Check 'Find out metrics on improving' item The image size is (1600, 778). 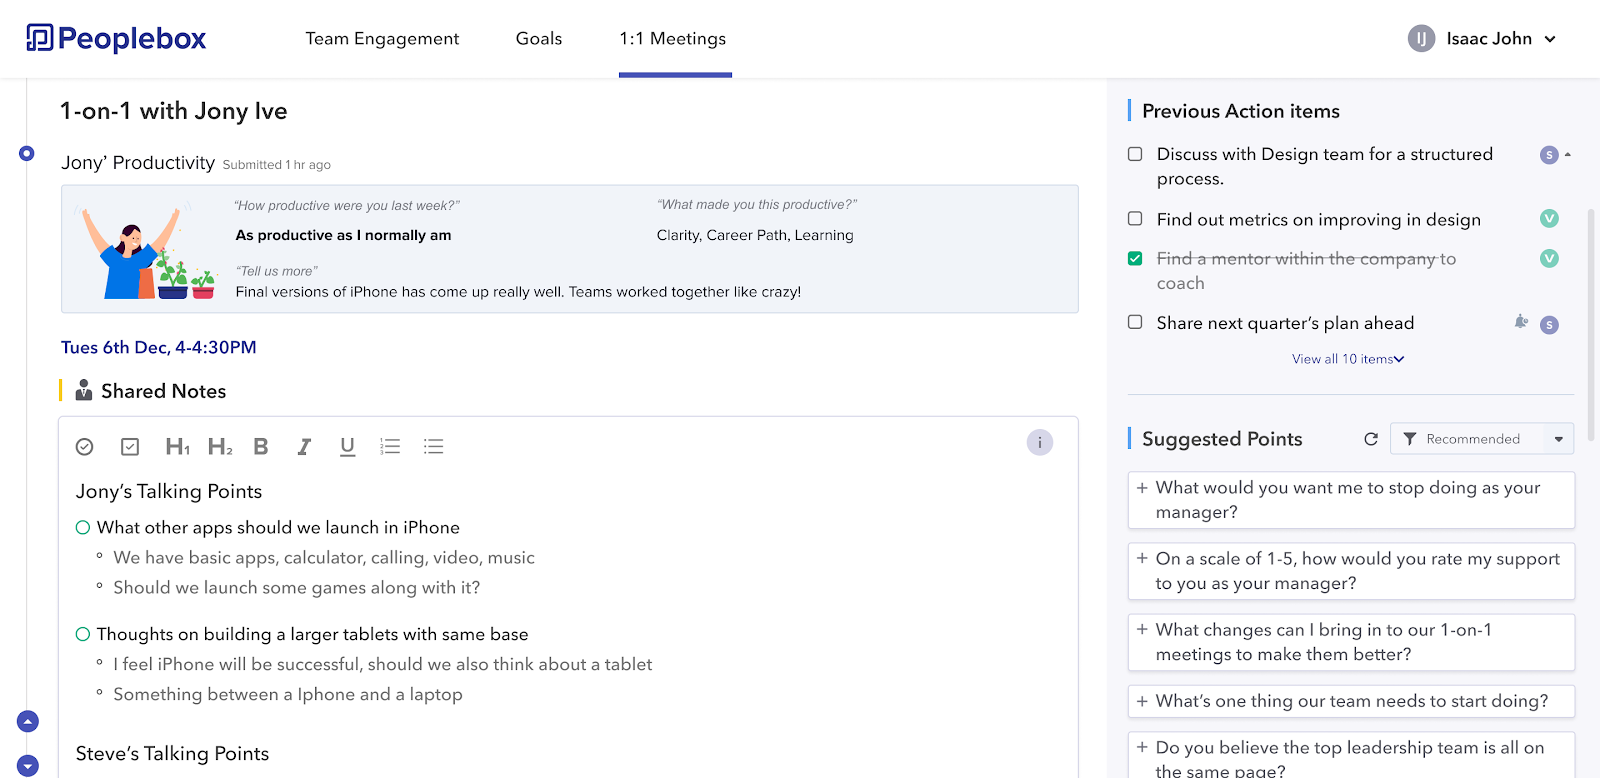[1135, 219]
